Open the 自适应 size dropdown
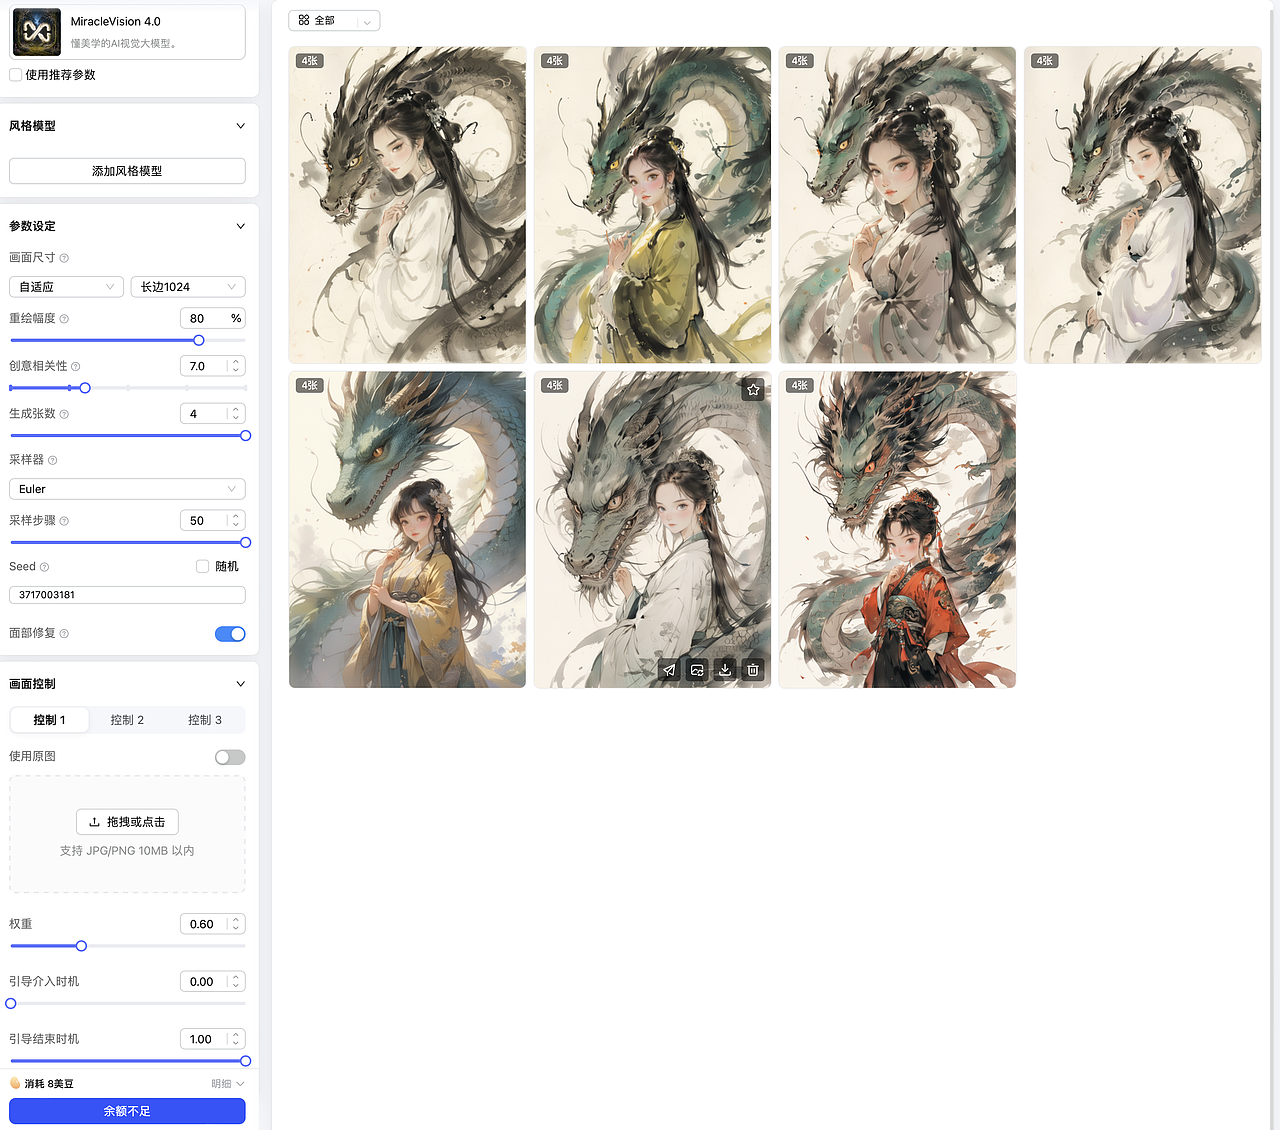The height and width of the screenshot is (1130, 1280). click(66, 287)
